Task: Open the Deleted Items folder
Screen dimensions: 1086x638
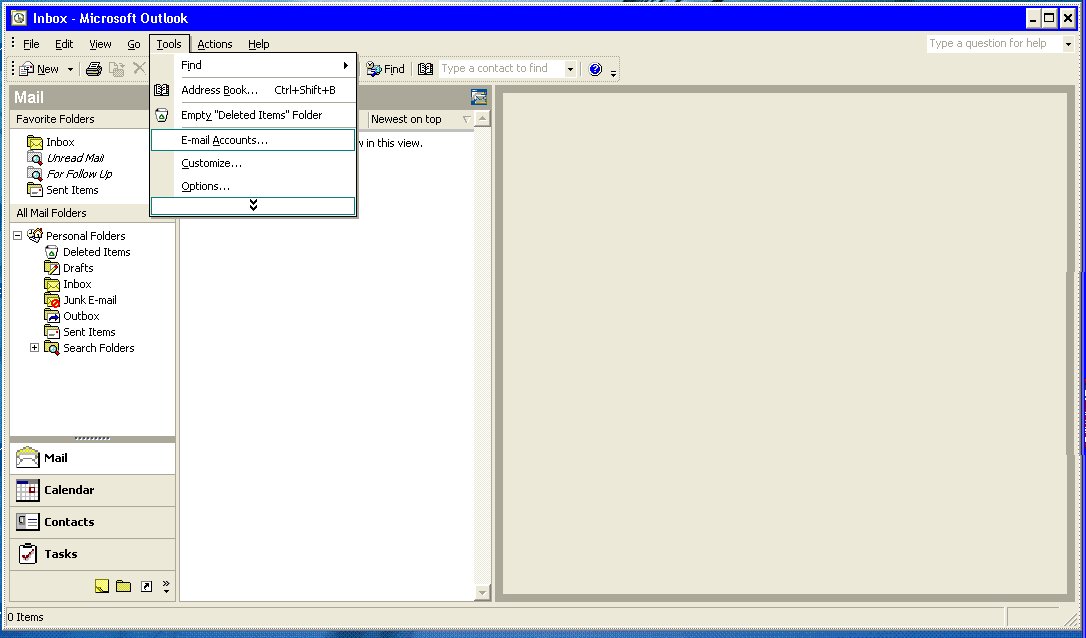Action: point(96,252)
